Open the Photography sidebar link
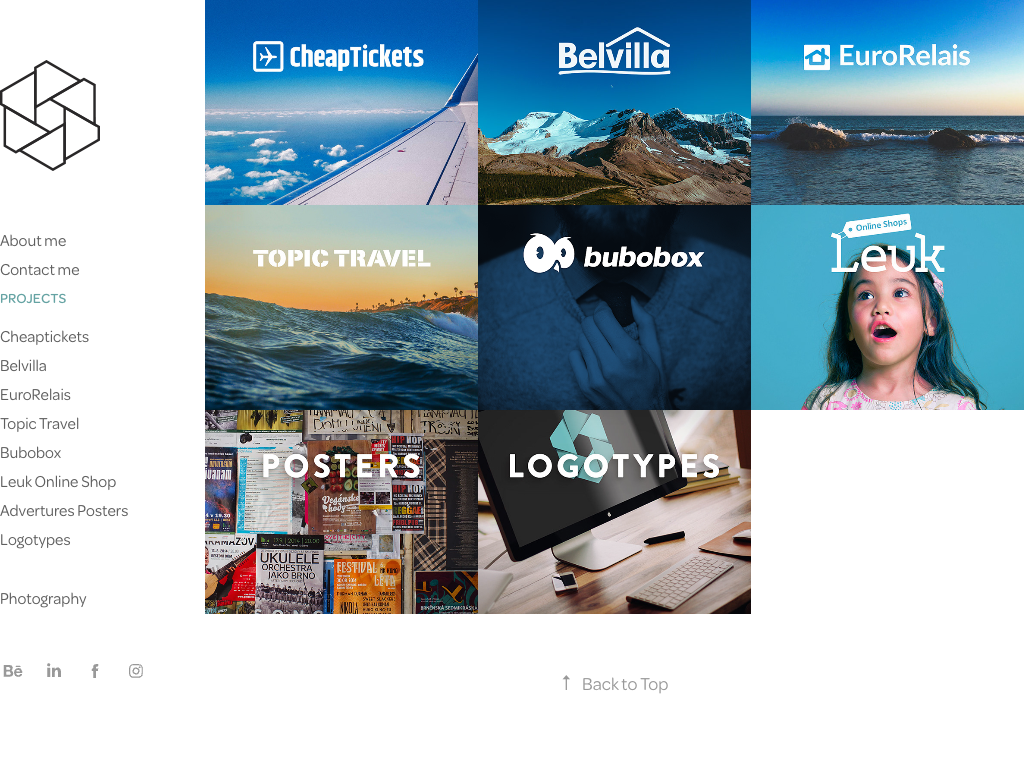 click(43, 599)
